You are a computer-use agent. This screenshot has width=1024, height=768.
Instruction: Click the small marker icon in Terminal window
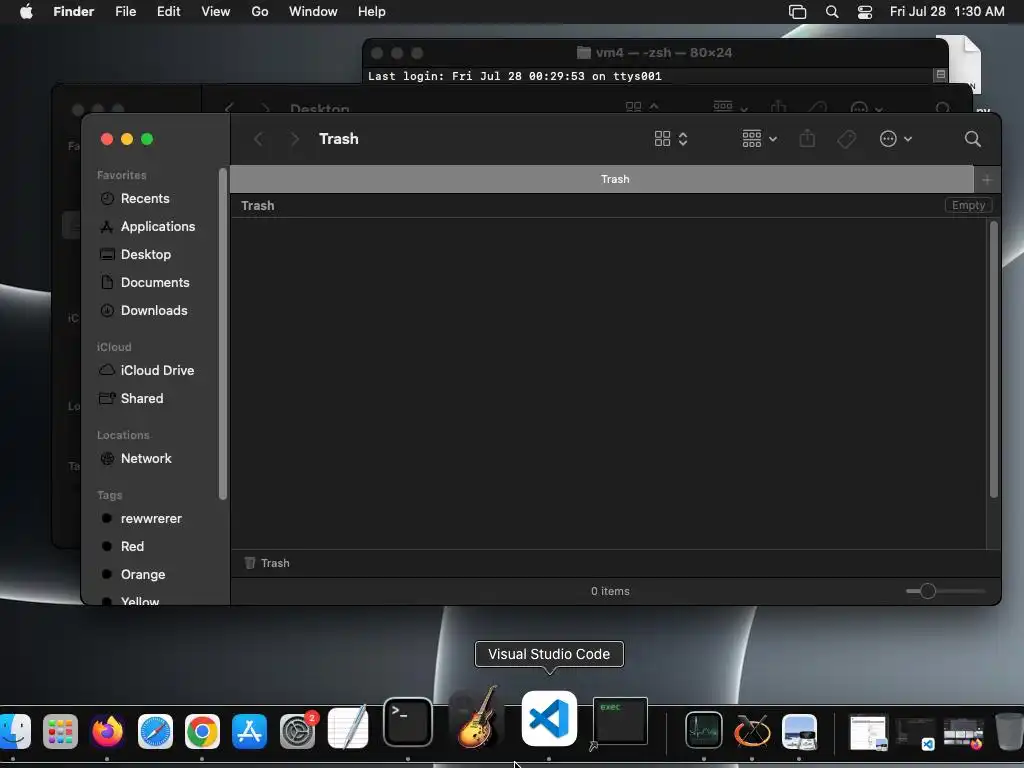click(x=940, y=74)
